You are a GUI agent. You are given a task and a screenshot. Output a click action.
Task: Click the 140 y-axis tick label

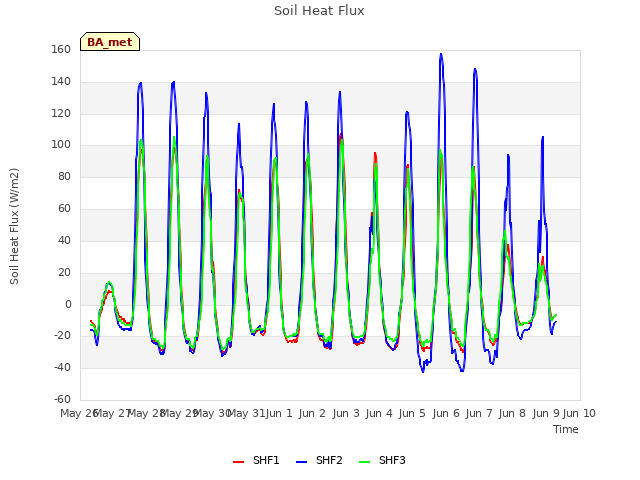(x=61, y=82)
